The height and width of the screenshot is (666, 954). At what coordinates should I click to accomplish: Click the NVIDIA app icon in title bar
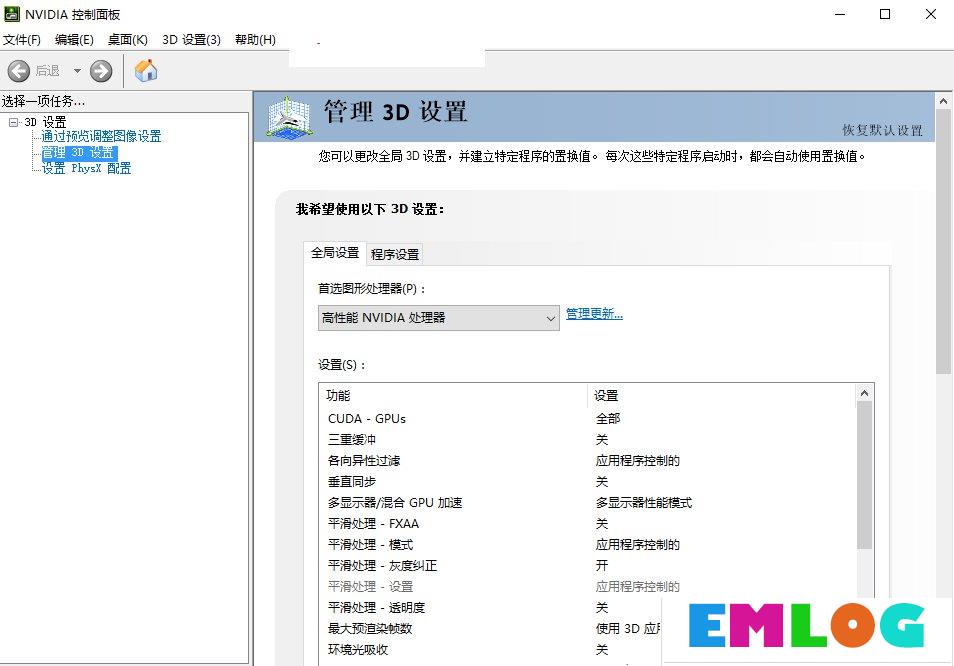[x=12, y=14]
